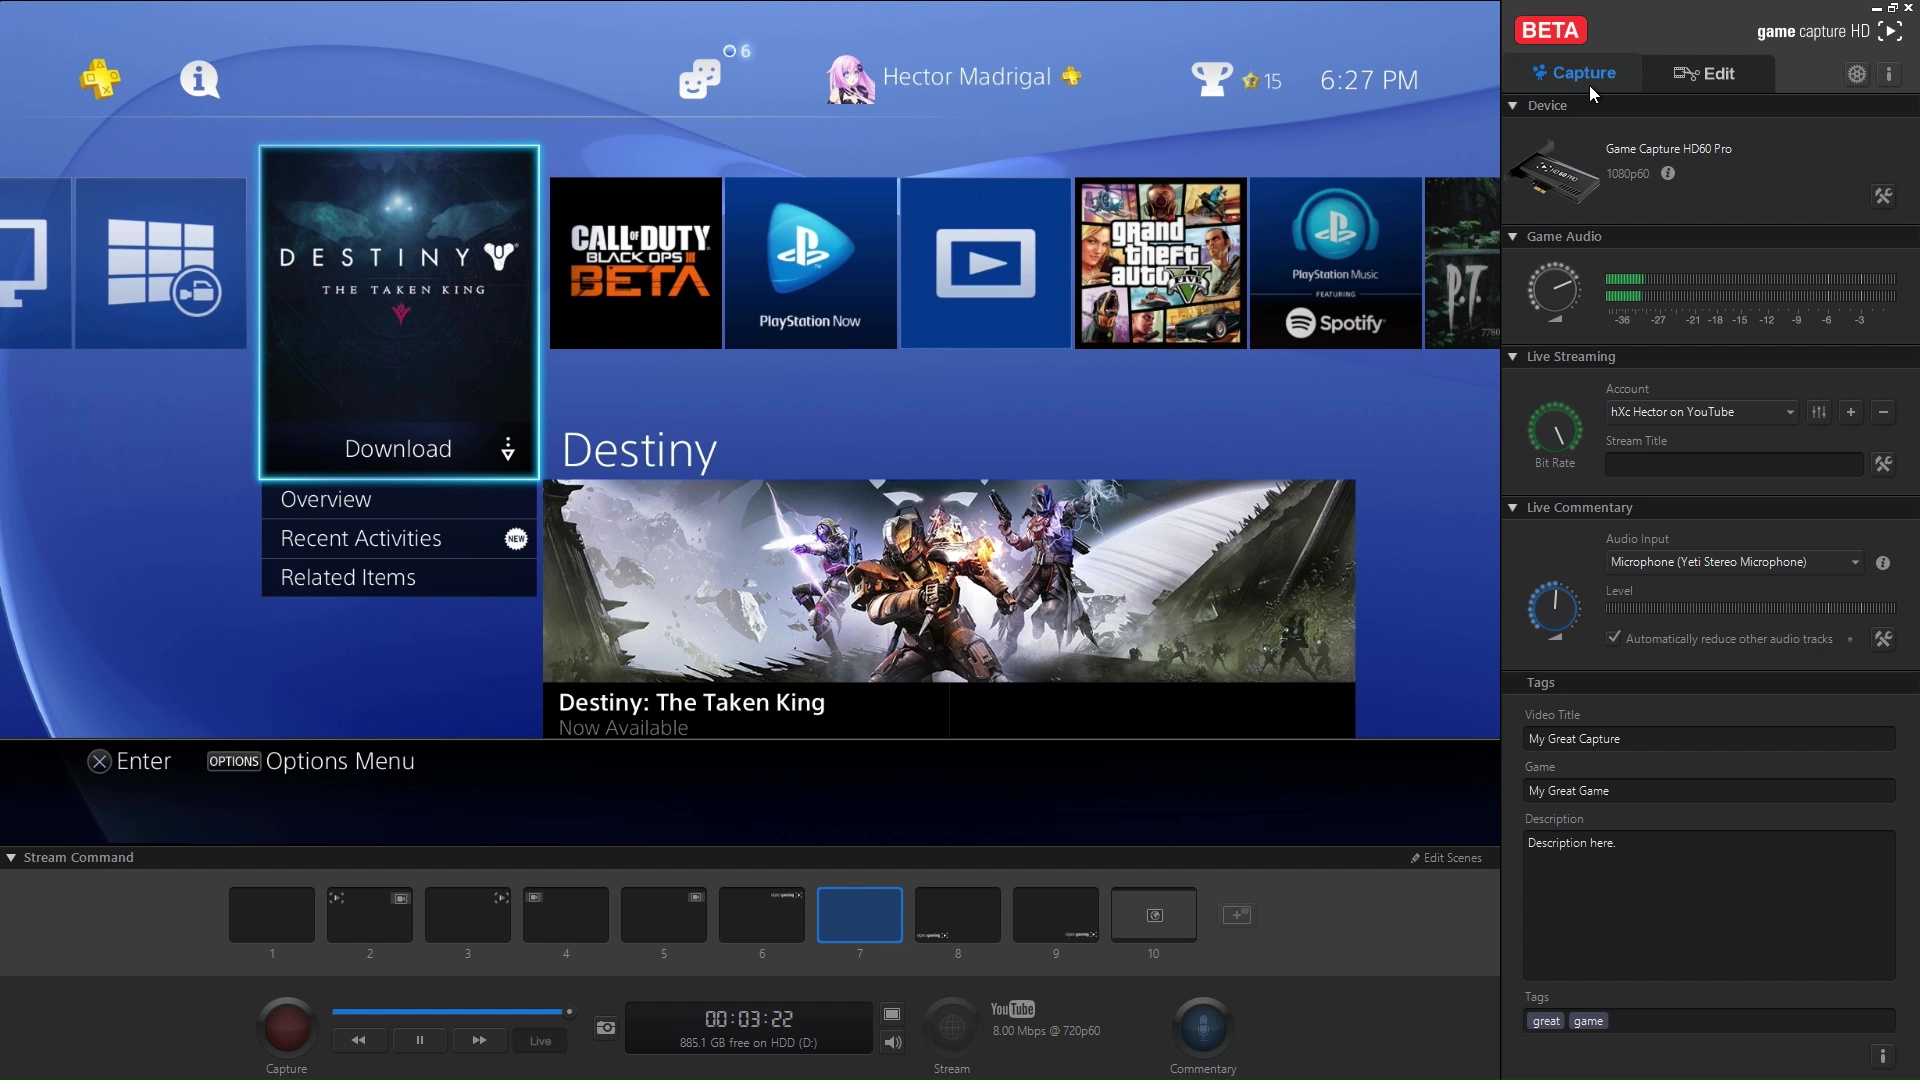Click the red Capture record button
Screen dimensions: 1920x1080
coord(287,1027)
